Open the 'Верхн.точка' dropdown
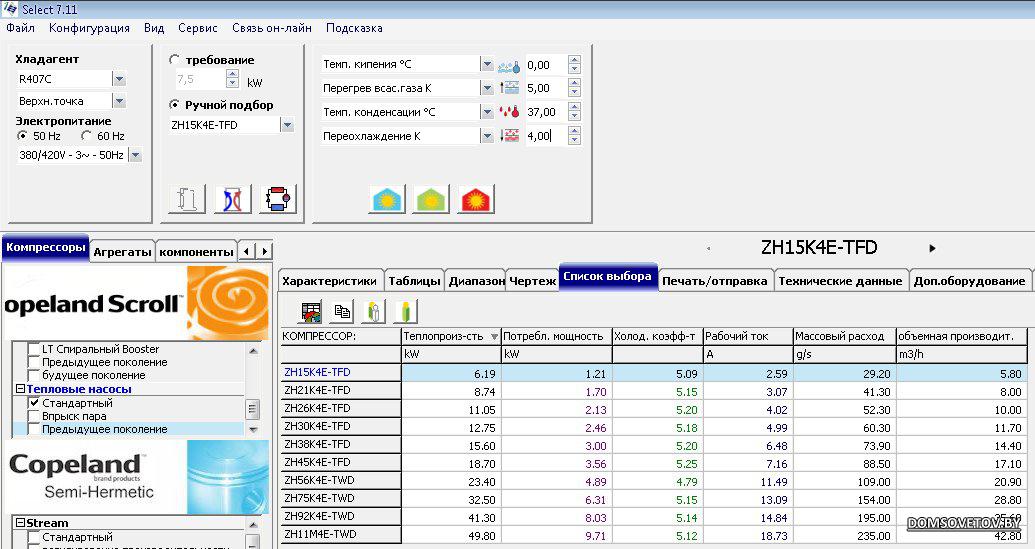Viewport: 1035px width, 549px height. pyautogui.click(x=119, y=101)
